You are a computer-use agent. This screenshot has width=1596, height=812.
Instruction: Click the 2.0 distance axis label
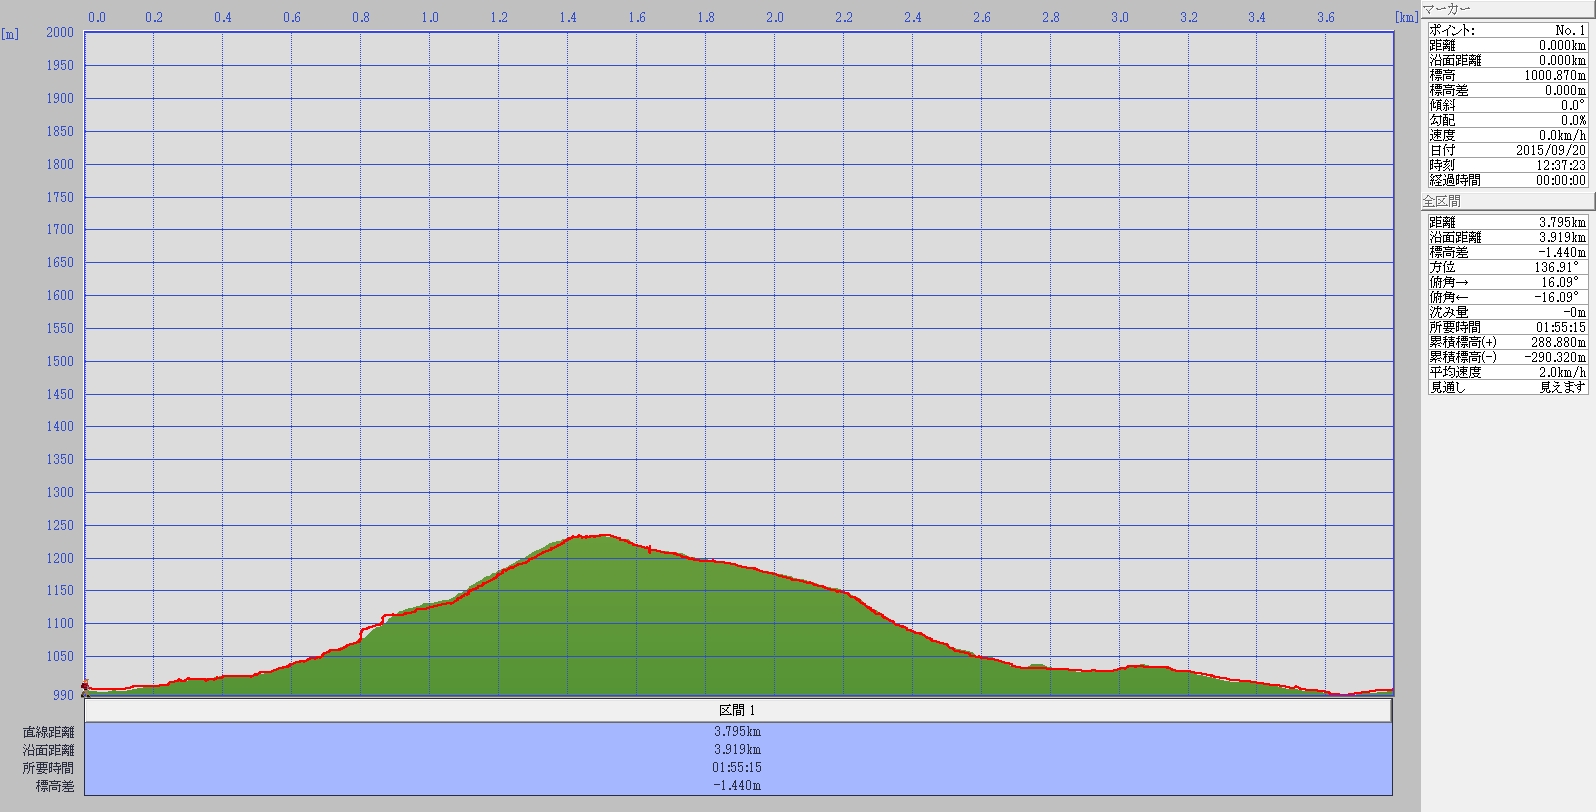click(775, 17)
